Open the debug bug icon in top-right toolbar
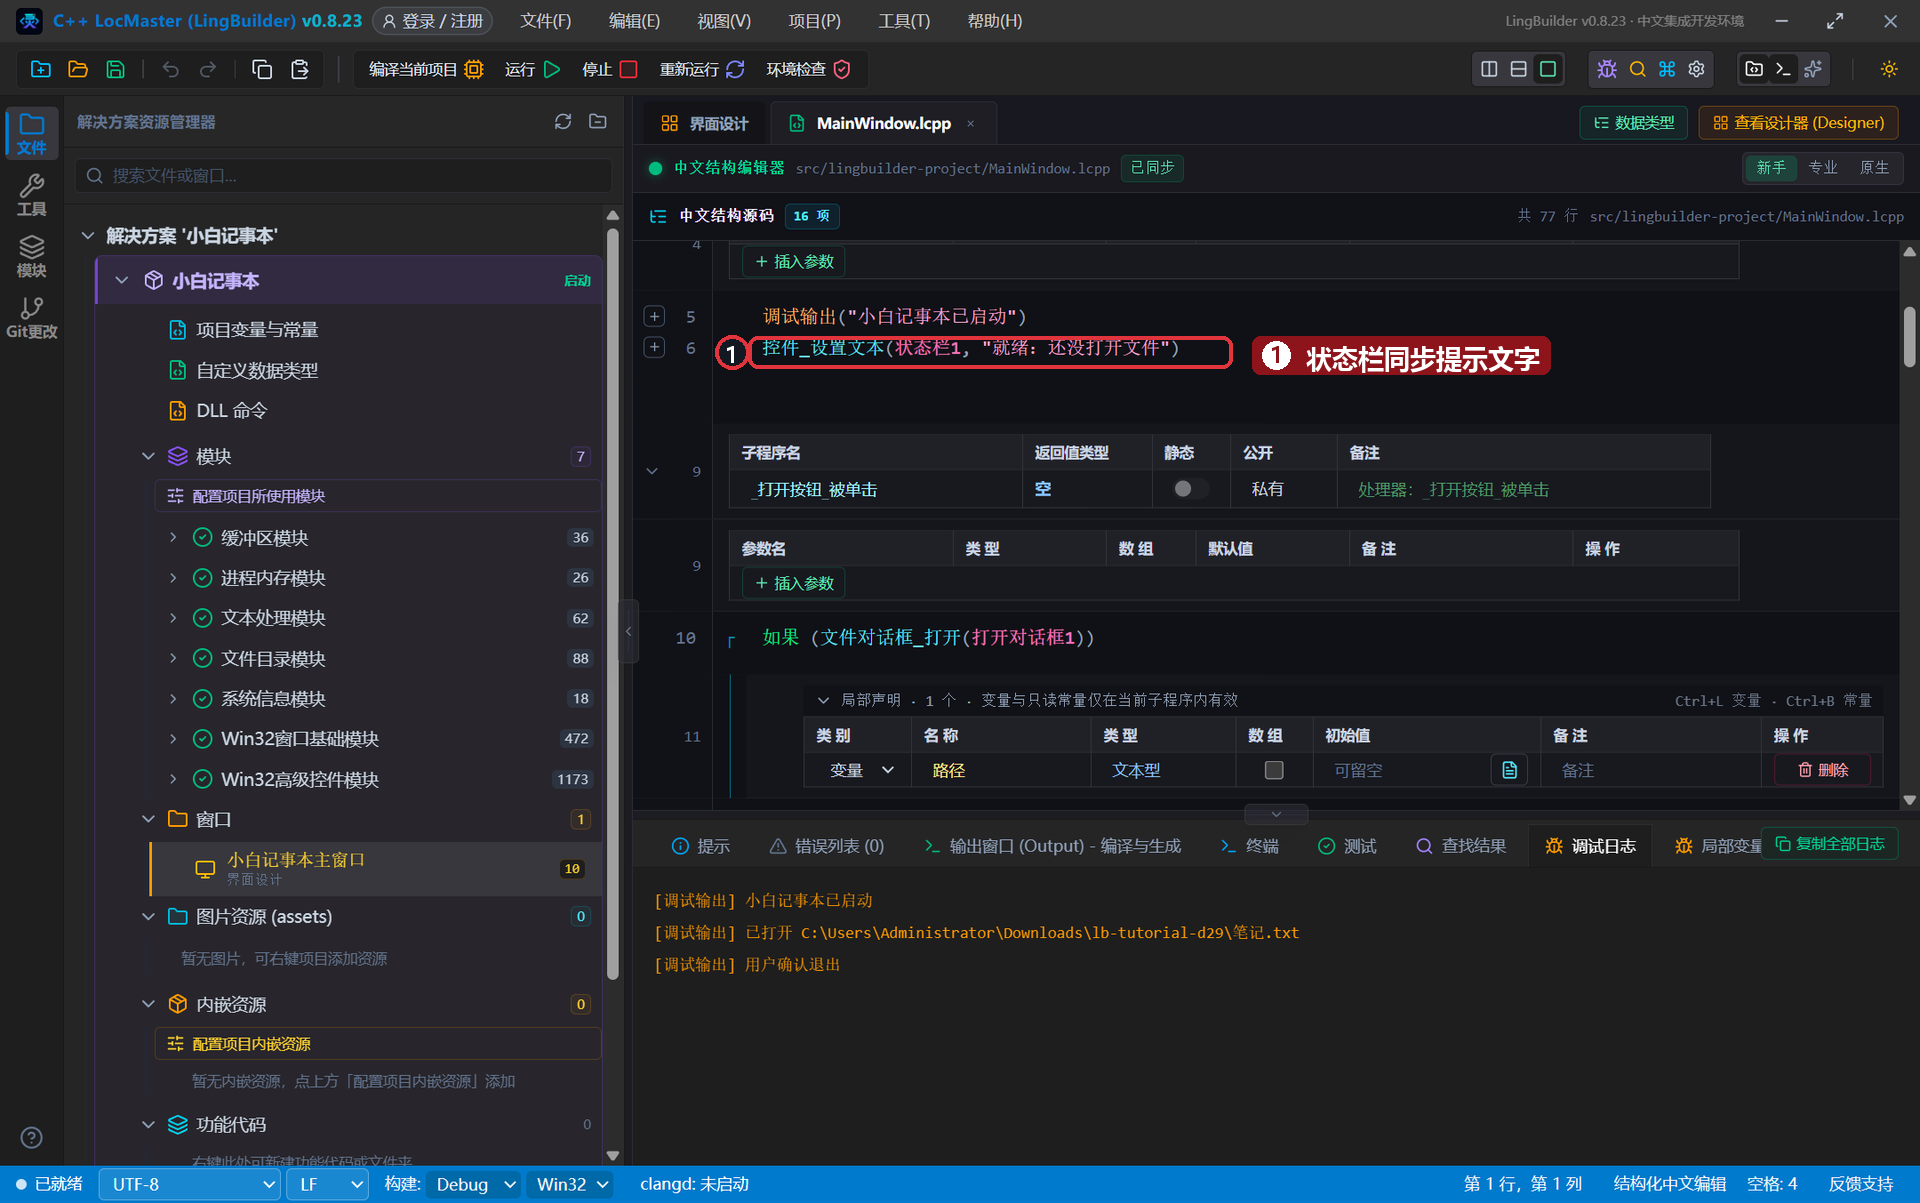The width and height of the screenshot is (1920, 1203). 1607,69
